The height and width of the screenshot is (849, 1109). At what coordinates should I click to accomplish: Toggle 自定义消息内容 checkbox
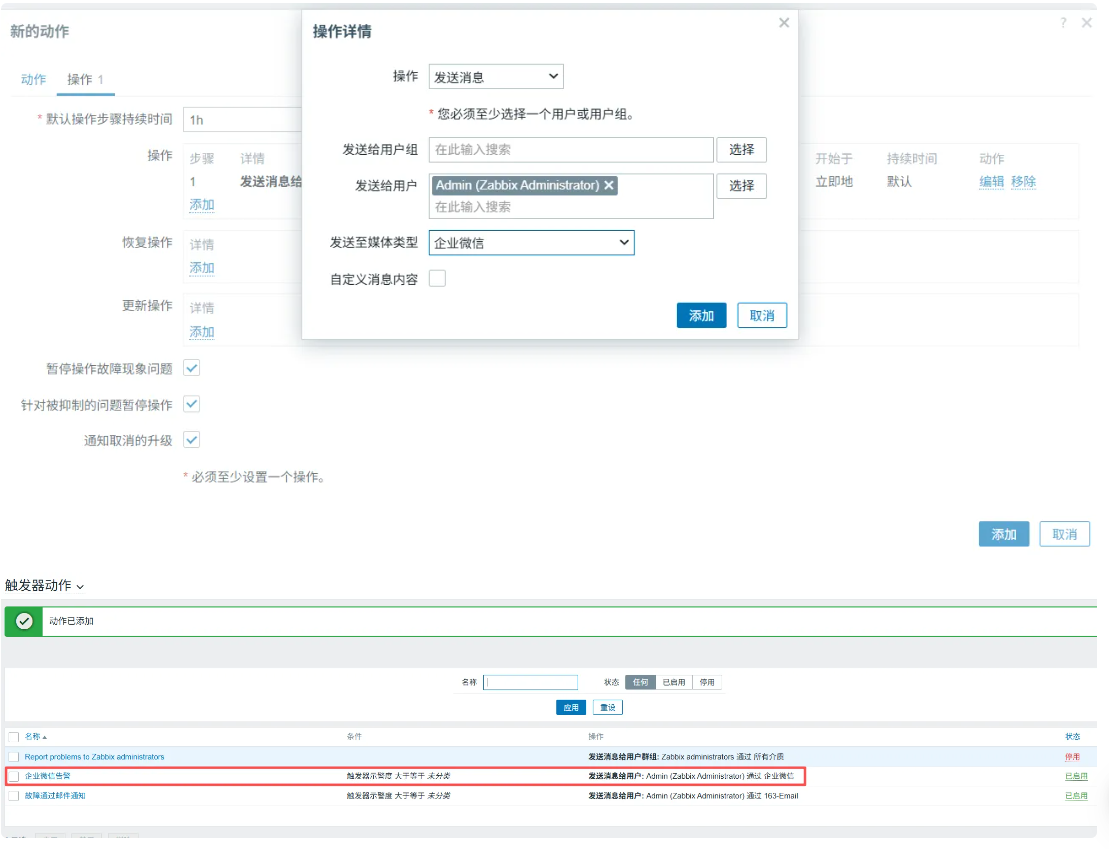[x=437, y=279]
